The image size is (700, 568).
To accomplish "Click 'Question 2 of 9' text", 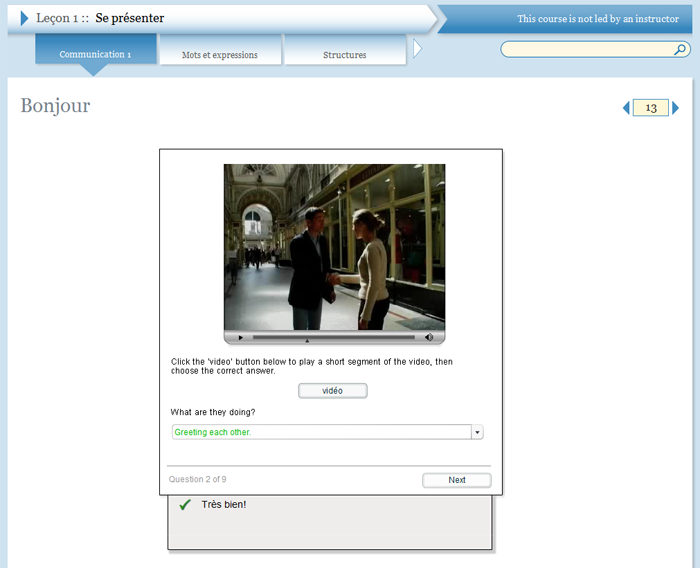I will pyautogui.click(x=197, y=479).
